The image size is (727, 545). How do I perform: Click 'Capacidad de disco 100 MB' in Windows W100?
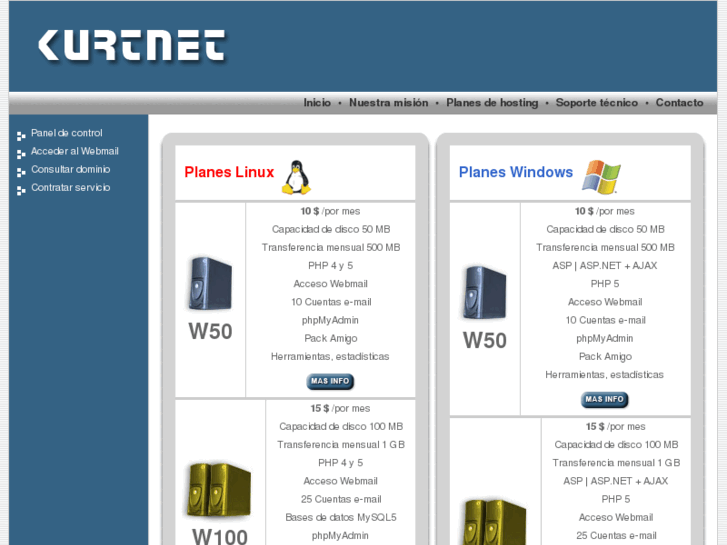point(616,445)
